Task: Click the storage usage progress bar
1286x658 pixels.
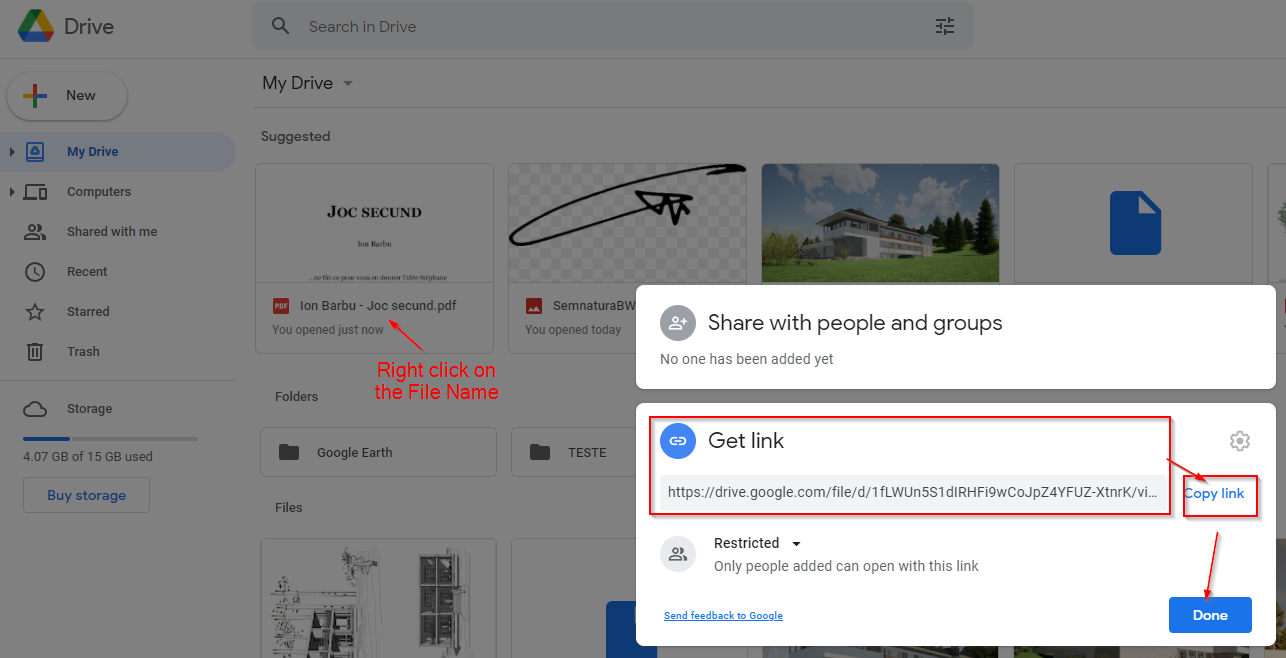Action: click(110, 438)
